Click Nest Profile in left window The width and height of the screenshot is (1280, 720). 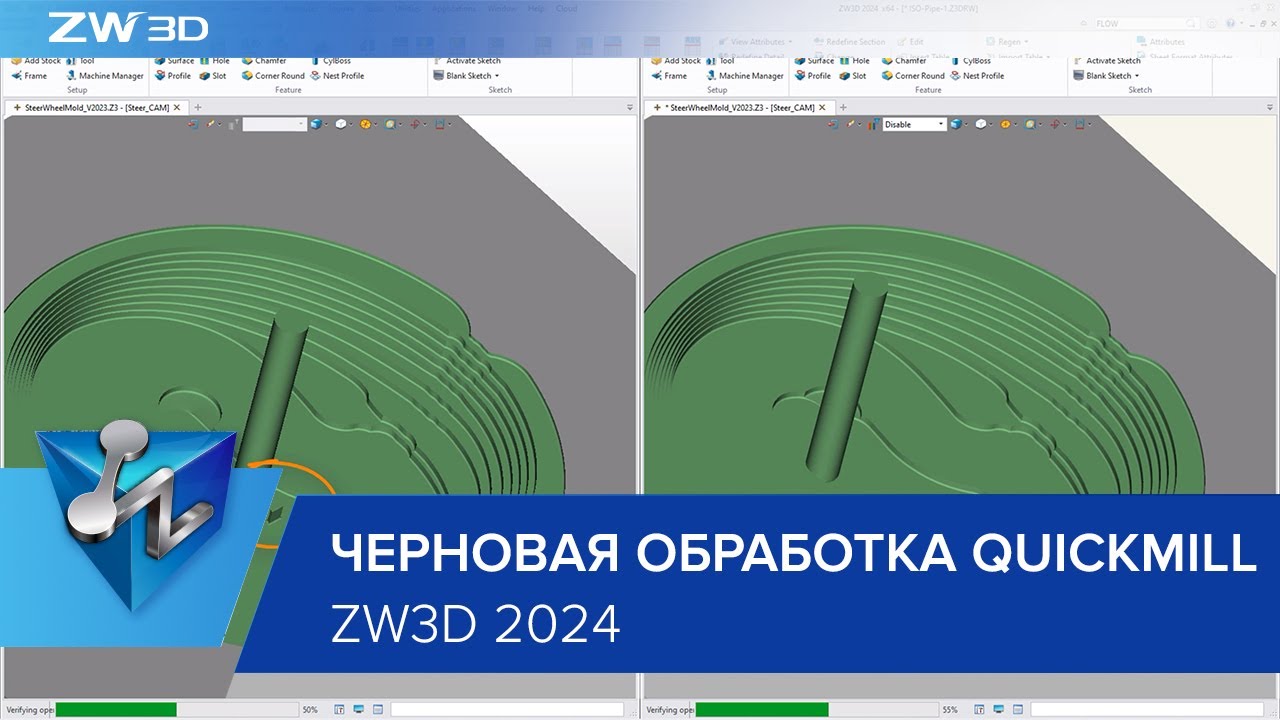(337, 76)
